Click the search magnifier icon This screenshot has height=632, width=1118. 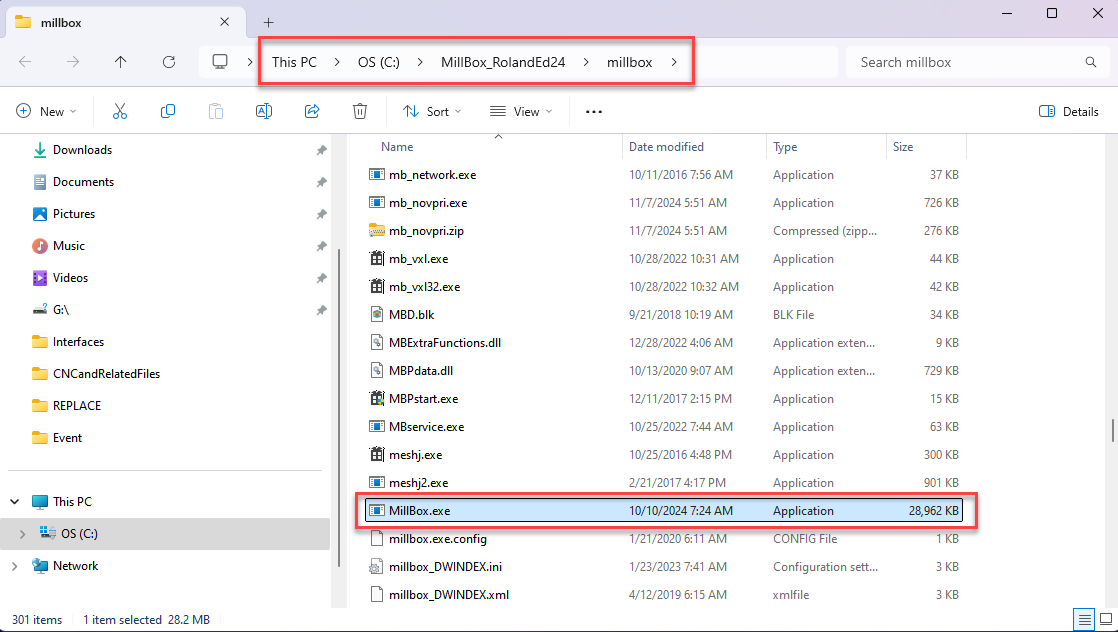[x=1091, y=62]
